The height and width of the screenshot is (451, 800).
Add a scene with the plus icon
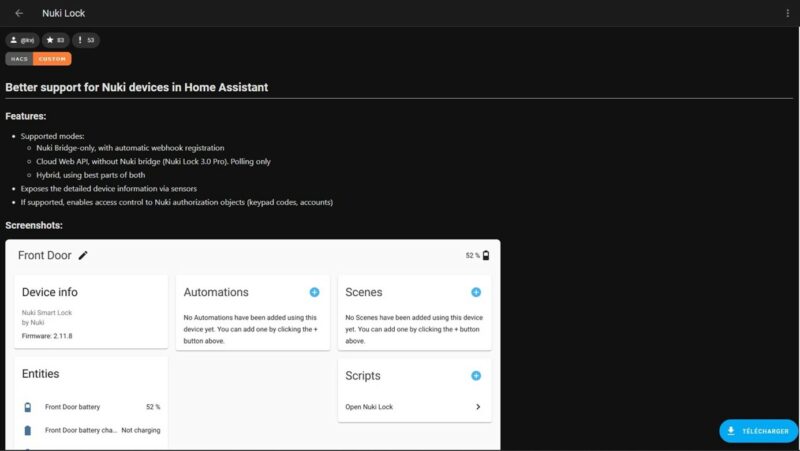pos(476,292)
